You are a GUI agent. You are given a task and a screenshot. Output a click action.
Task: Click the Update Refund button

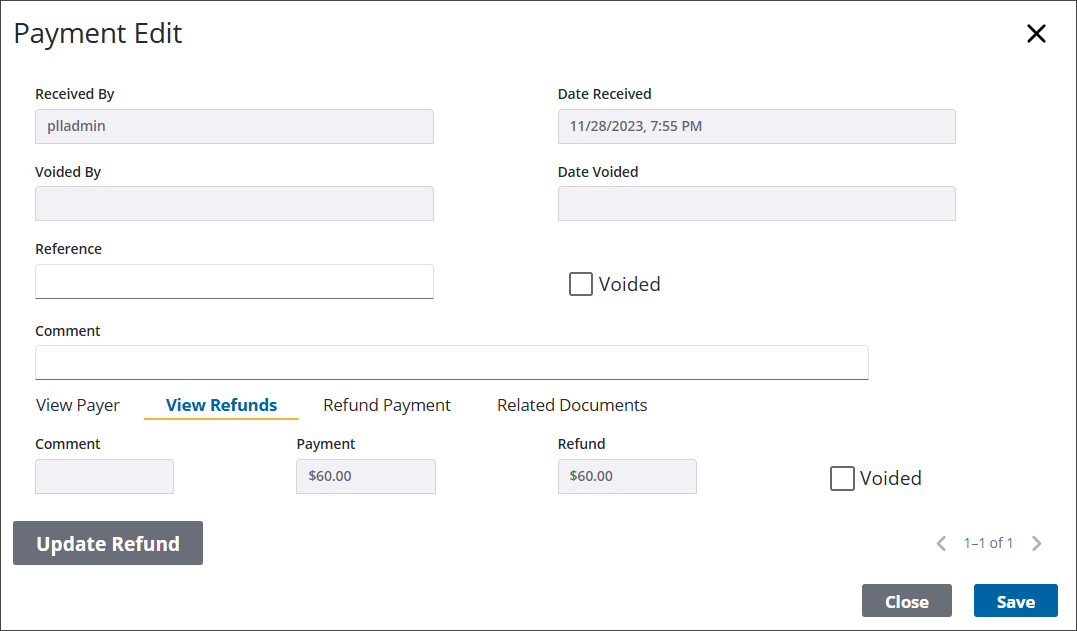[x=108, y=543]
